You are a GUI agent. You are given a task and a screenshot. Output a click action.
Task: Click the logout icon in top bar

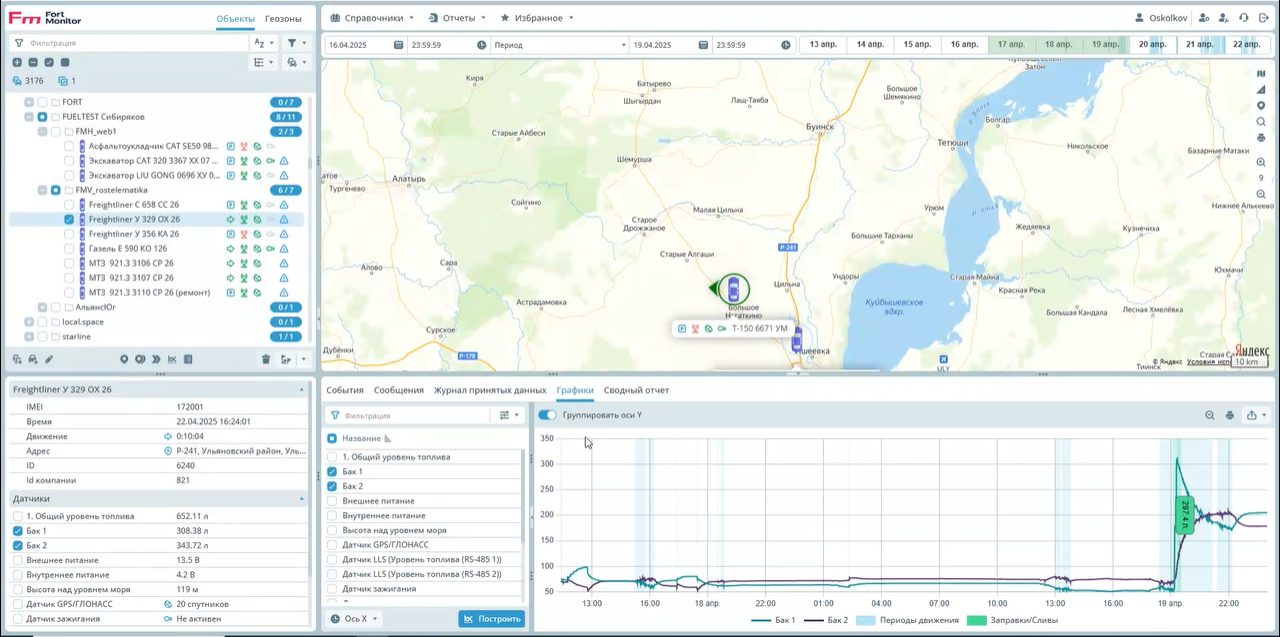[x=1262, y=18]
